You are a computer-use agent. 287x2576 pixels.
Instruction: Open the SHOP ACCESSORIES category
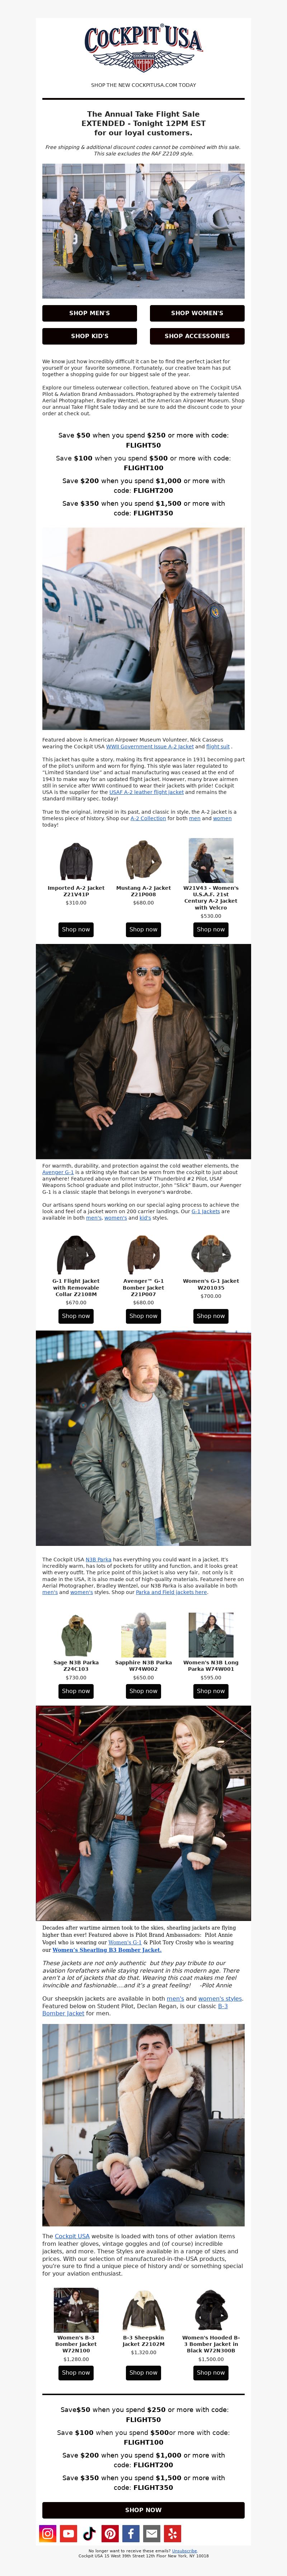click(197, 336)
